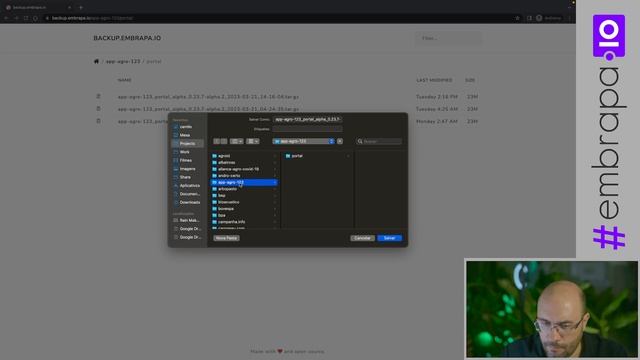Screen dimensions: 640x360
Task: Open the app-agro-123 breadcrumb link
Action: 123,61
